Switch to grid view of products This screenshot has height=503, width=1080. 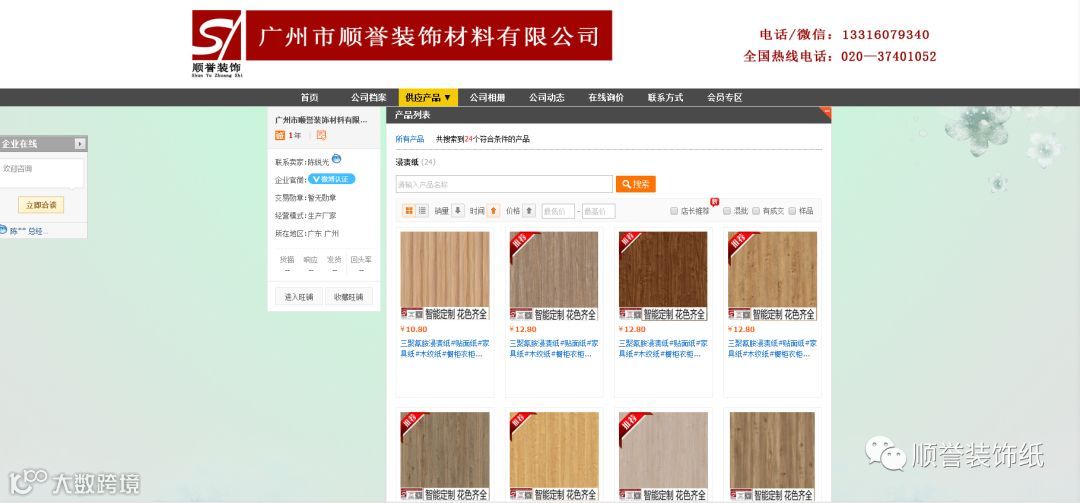coord(409,211)
